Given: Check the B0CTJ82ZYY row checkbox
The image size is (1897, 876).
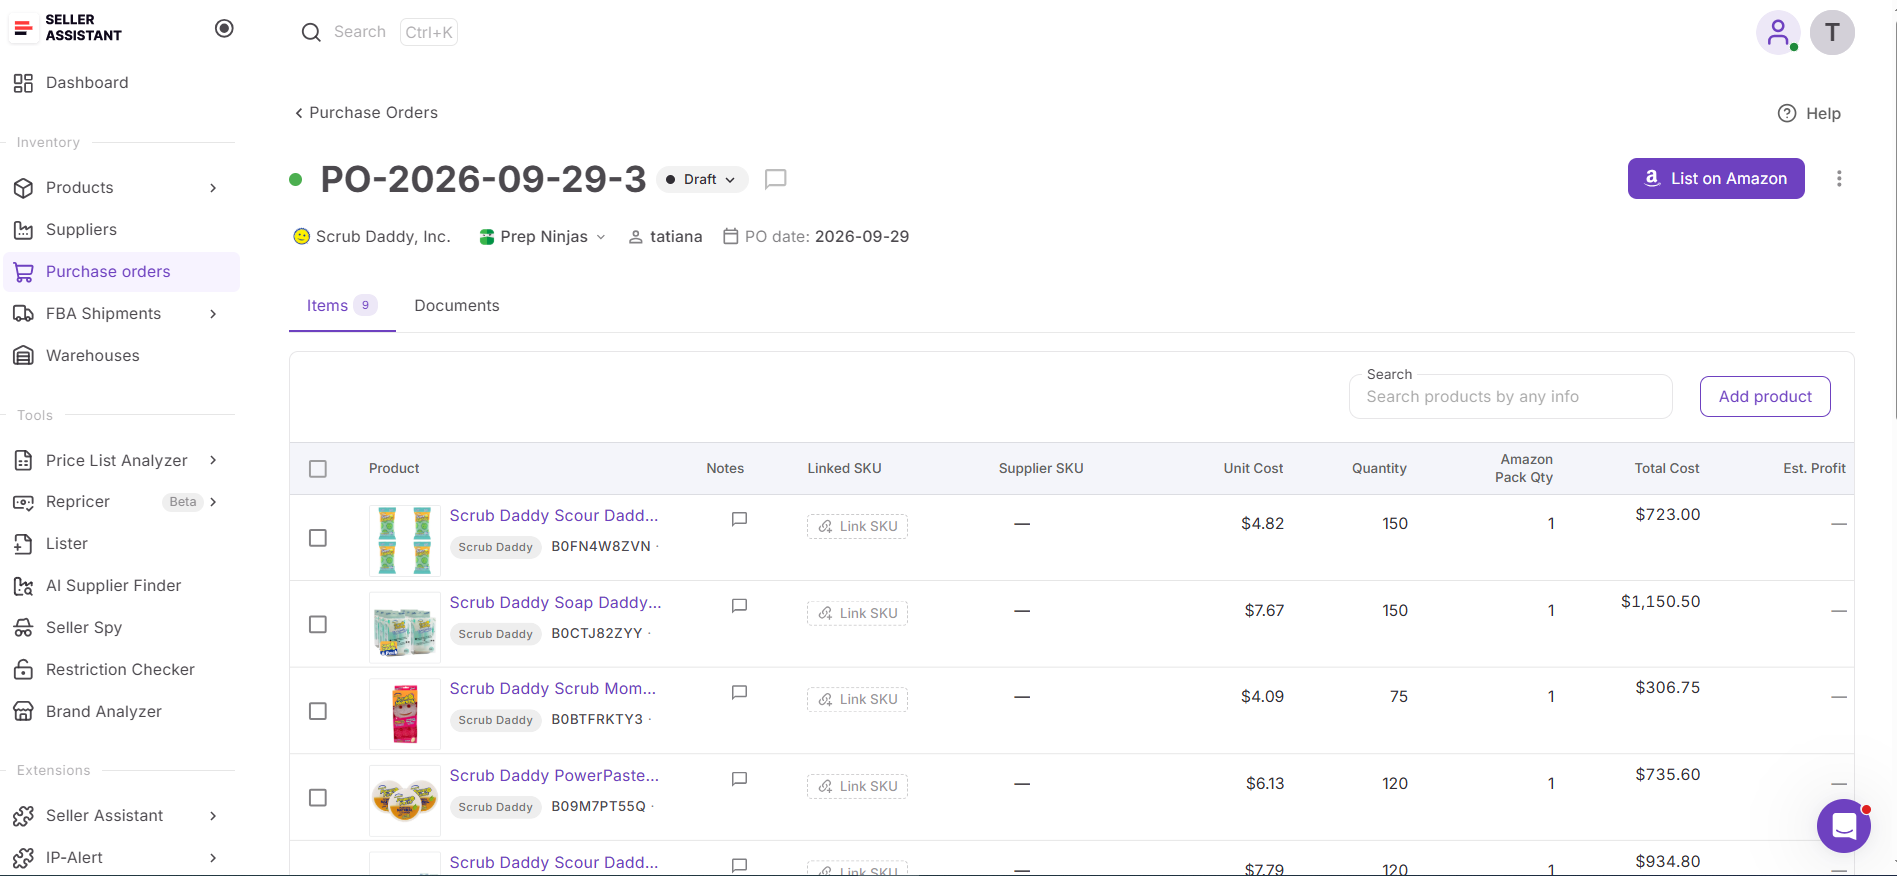Looking at the screenshot, I should click(318, 624).
